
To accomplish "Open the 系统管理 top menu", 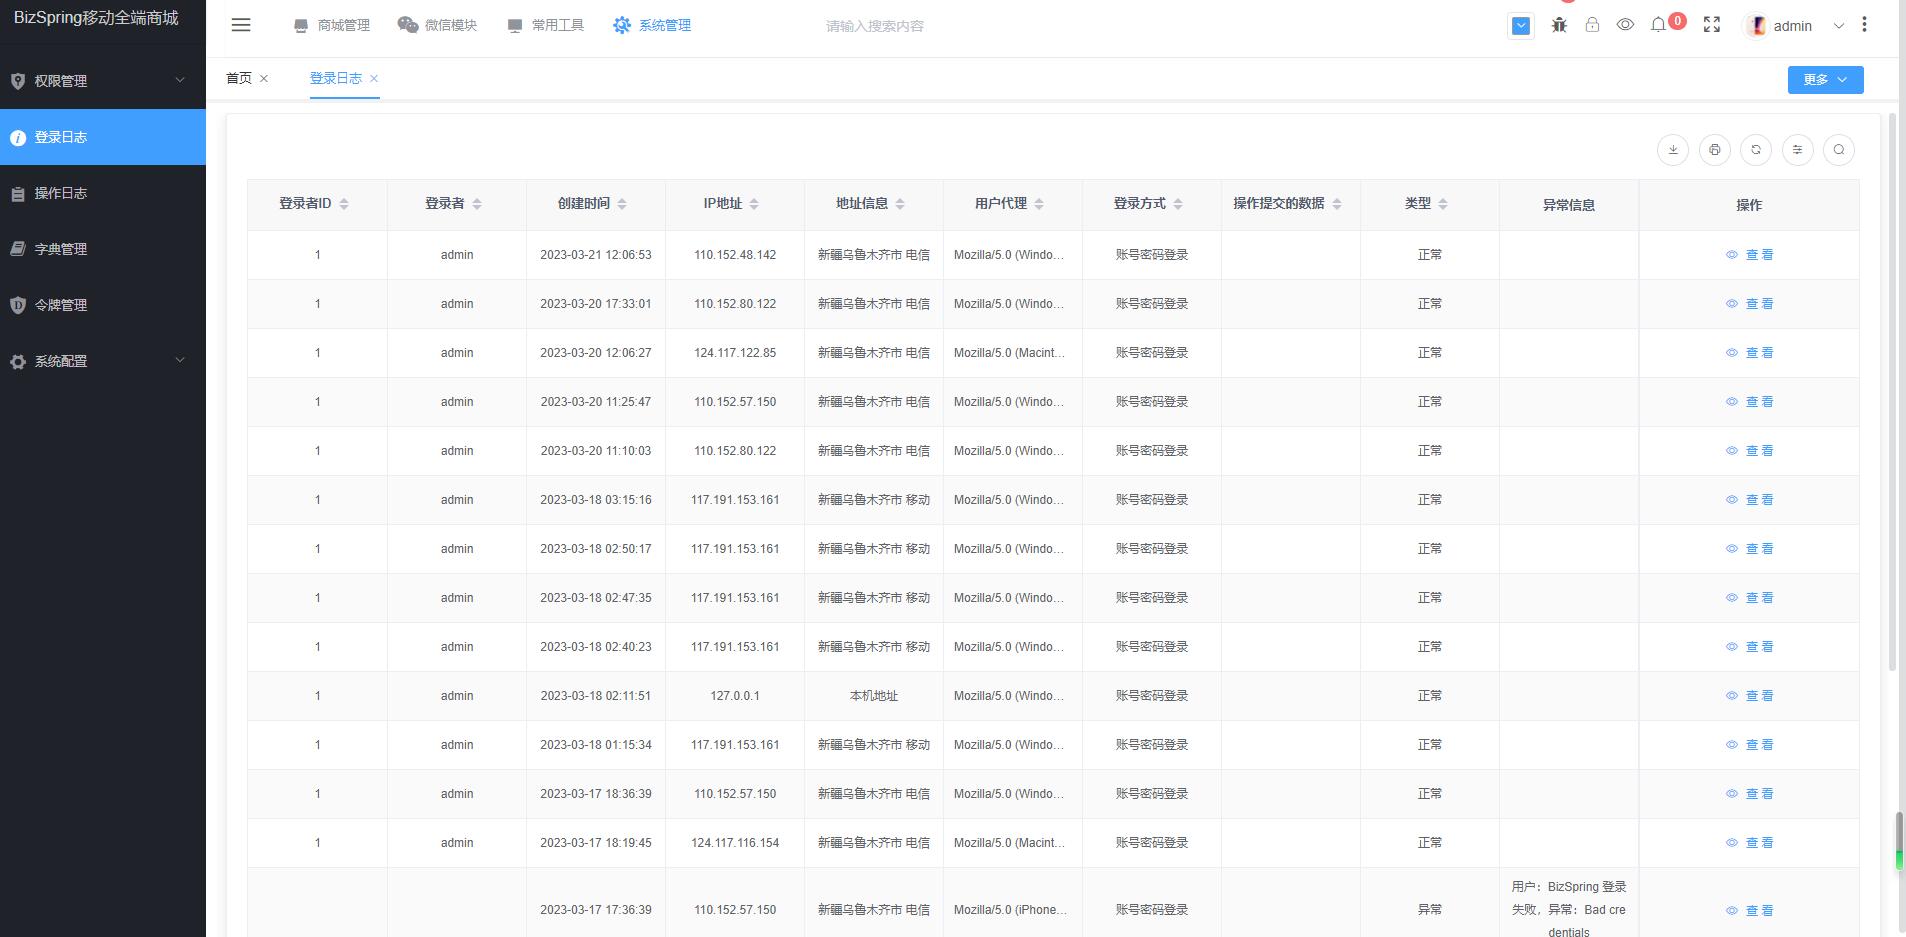I will coord(652,25).
